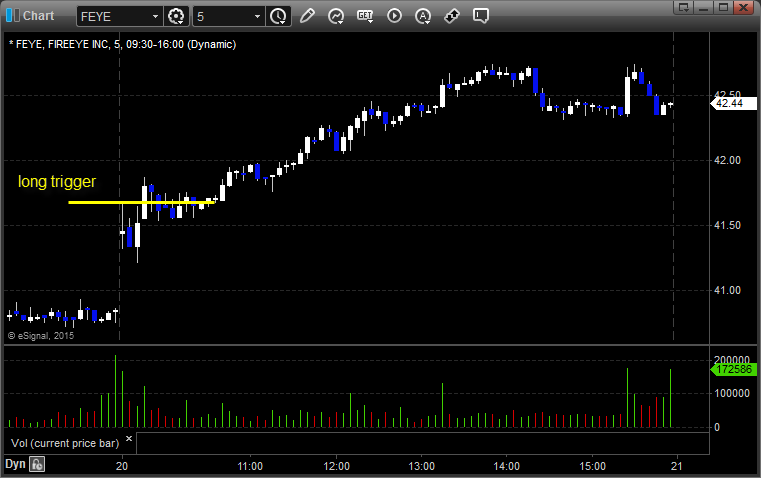
Task: Click the 12:00 time axis label
Action: pos(336,466)
